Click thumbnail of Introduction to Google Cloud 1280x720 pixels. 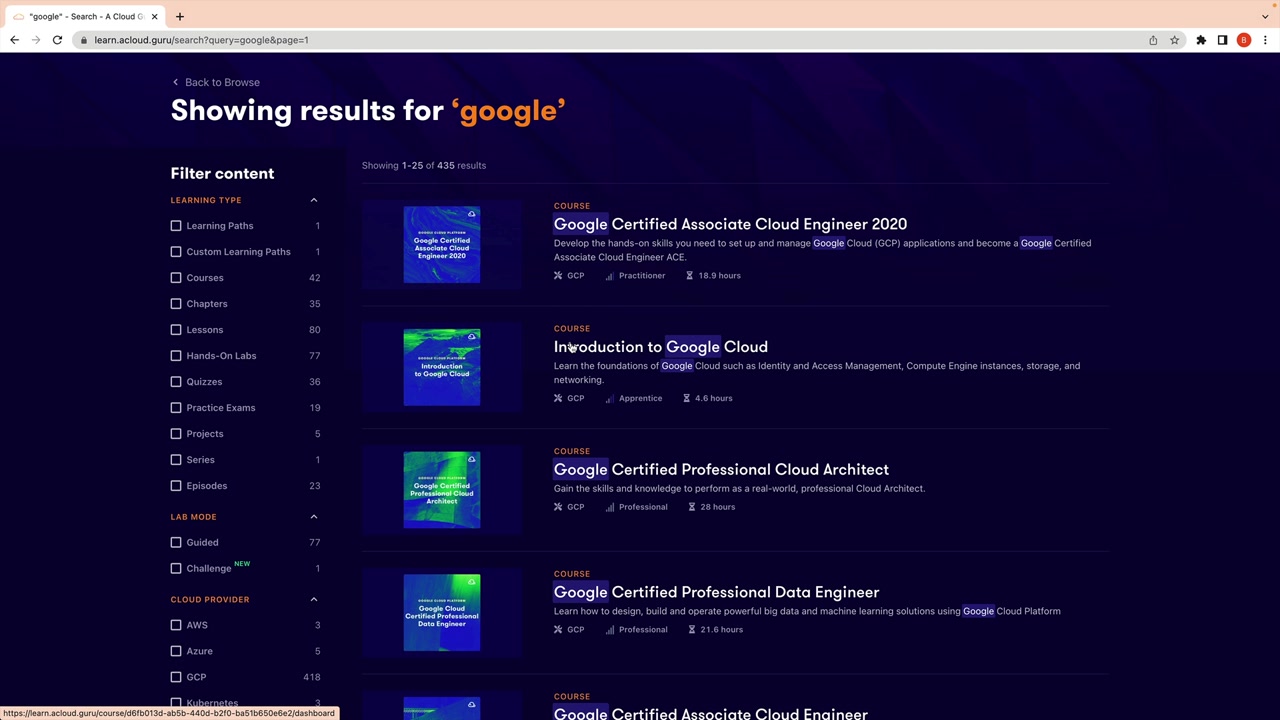(x=442, y=368)
